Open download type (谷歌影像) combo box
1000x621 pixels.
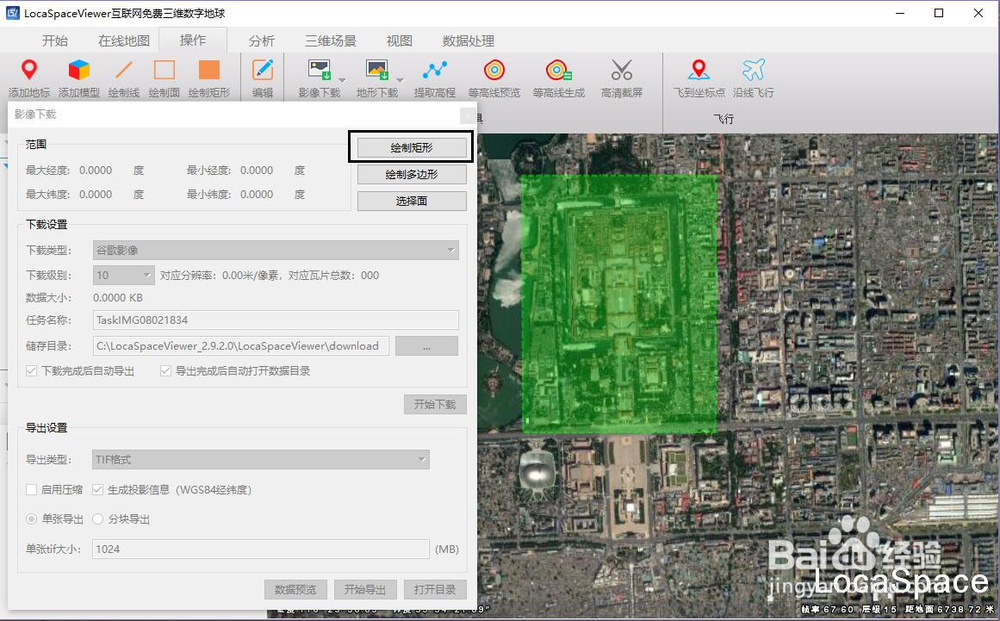(276, 250)
